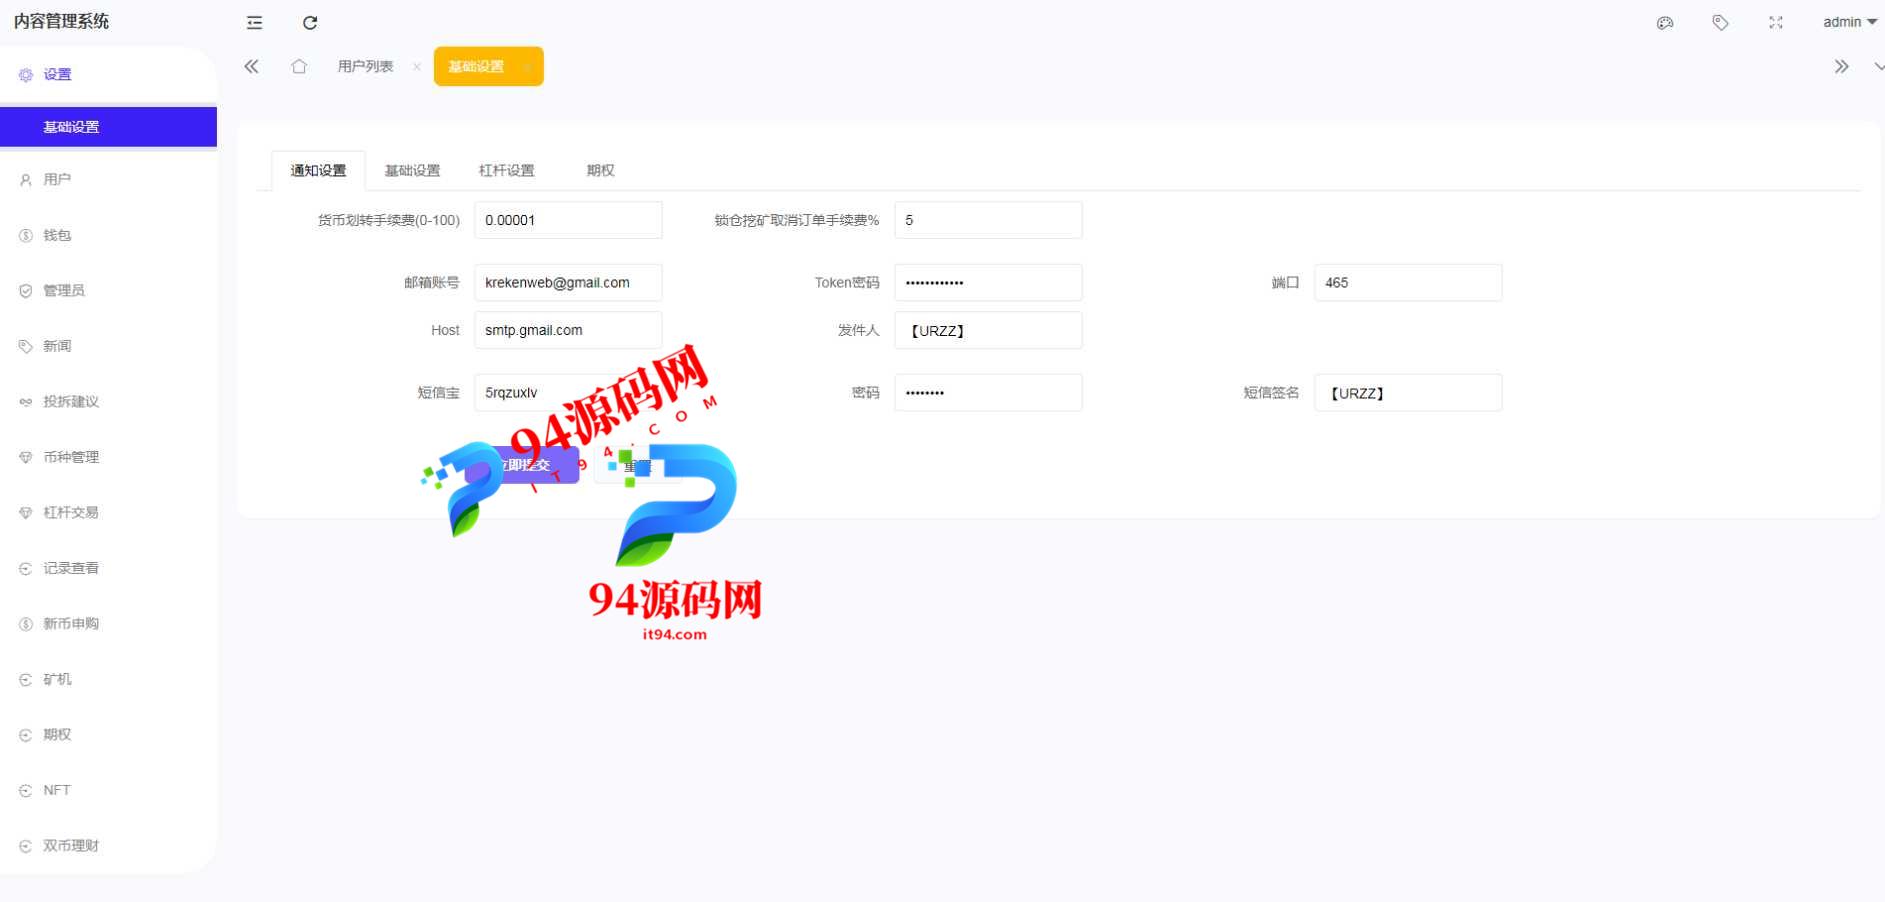Click the 新币申购 coin icon
Screen dimensions: 1885x902
click(26, 624)
